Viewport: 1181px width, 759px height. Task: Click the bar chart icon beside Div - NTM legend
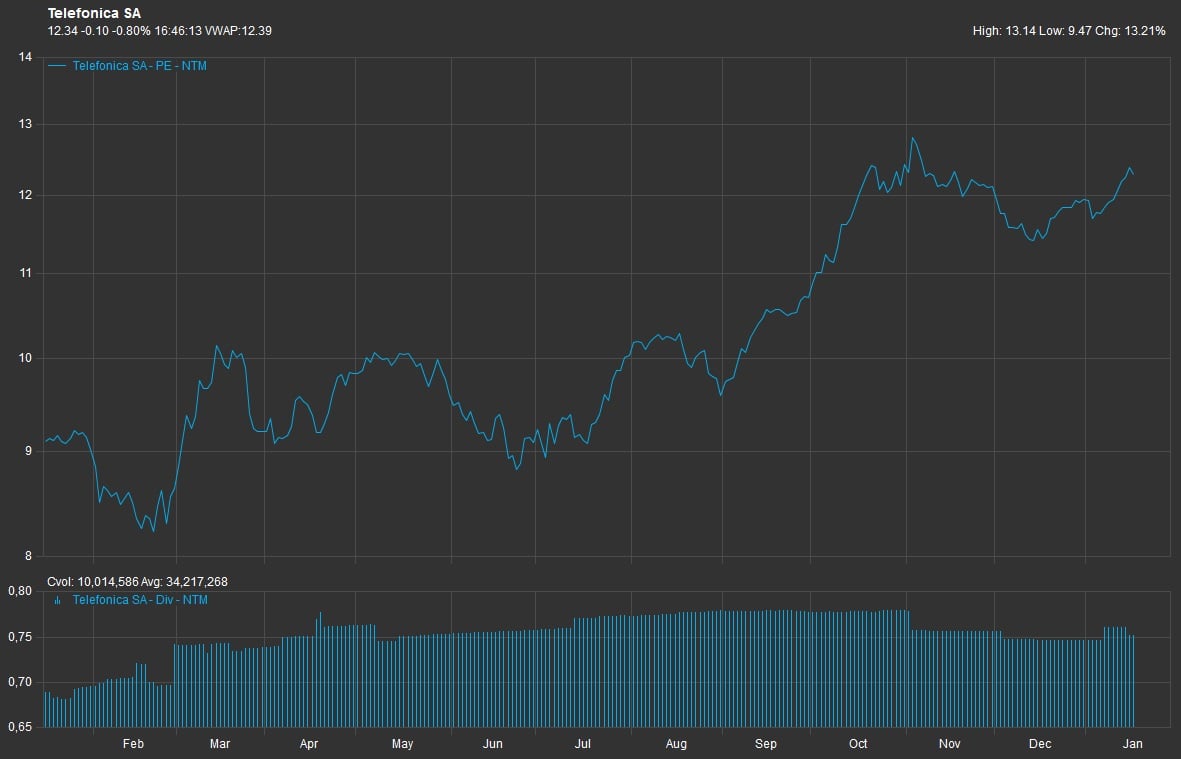click(58, 600)
